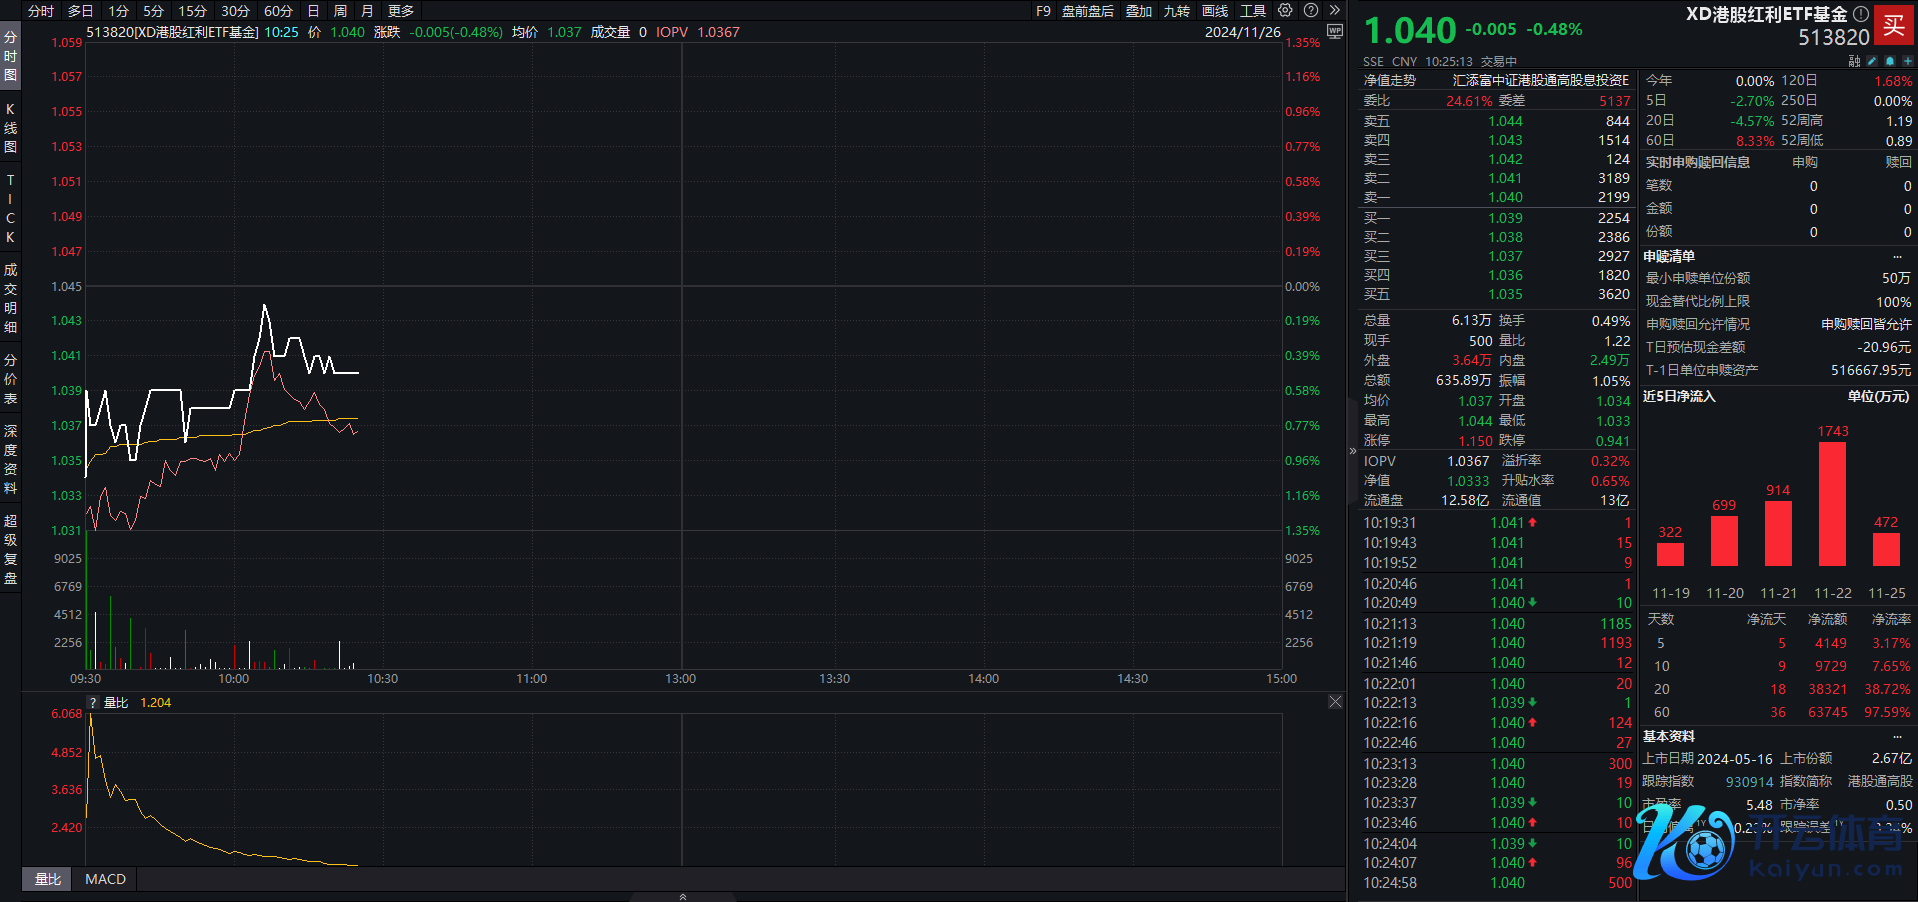Open the settings gear in top toolbar
This screenshot has height=902, width=1918.
point(1285,11)
